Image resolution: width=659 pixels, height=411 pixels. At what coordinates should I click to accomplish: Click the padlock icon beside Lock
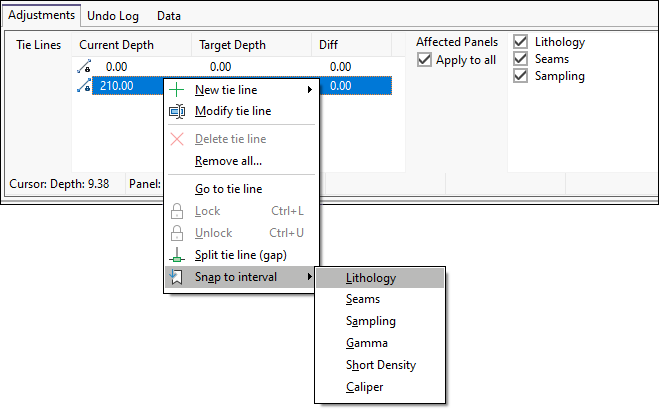pos(177,211)
